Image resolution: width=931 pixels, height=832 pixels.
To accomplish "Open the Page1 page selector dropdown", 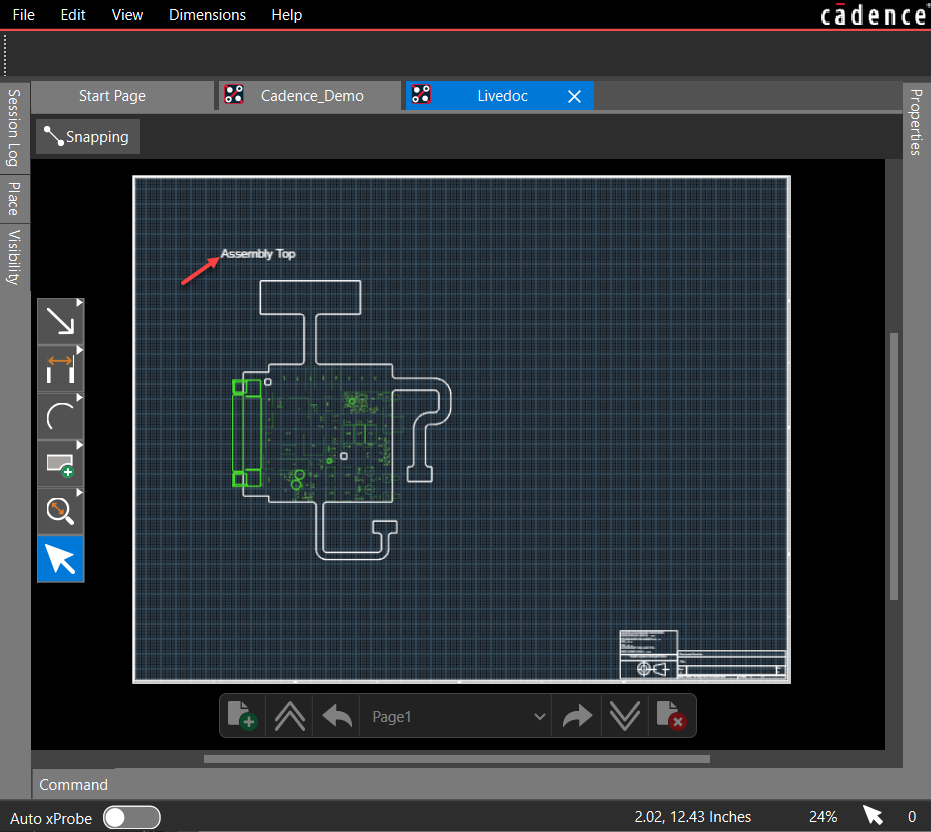I will 455,717.
